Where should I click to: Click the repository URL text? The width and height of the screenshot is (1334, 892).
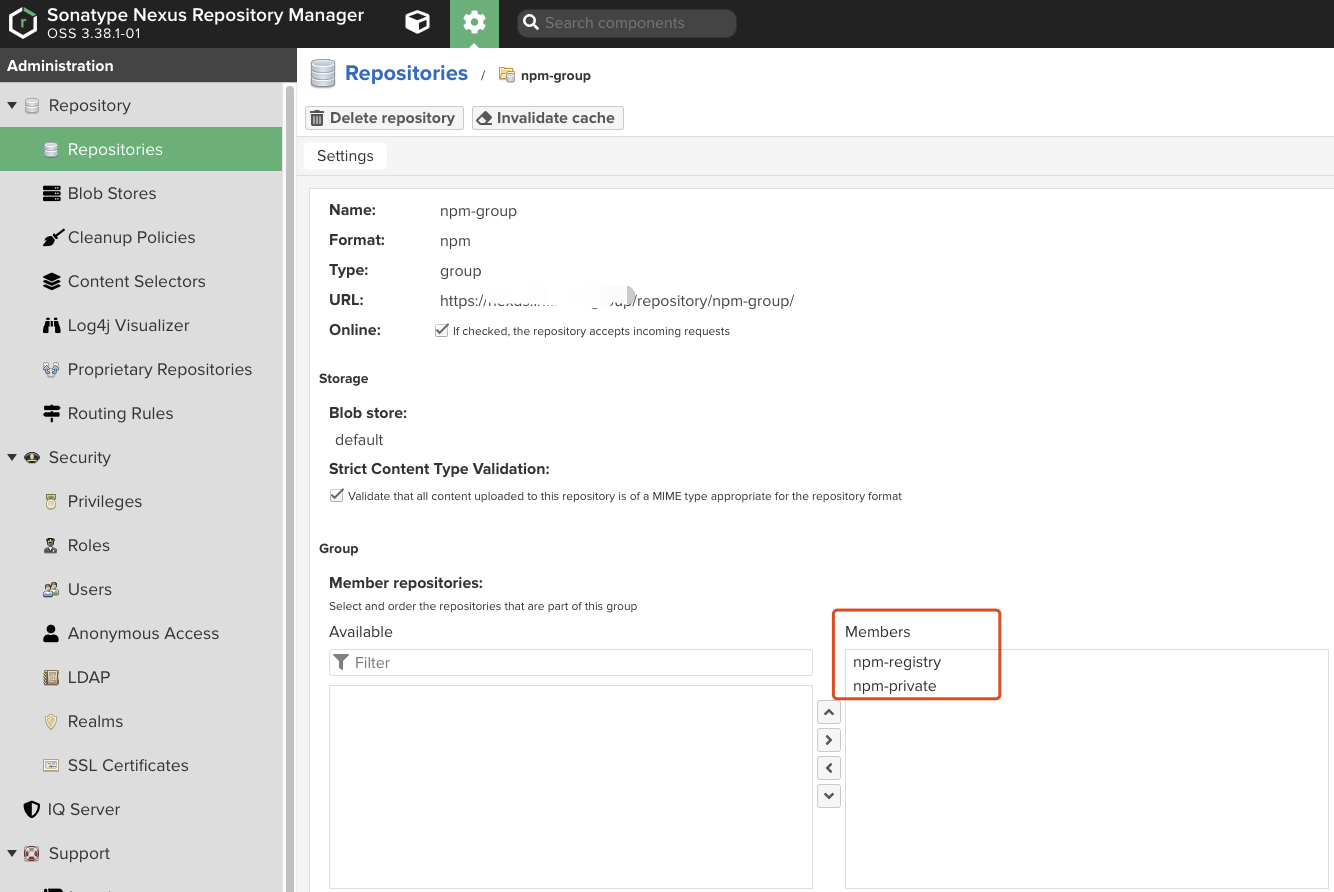coord(616,300)
